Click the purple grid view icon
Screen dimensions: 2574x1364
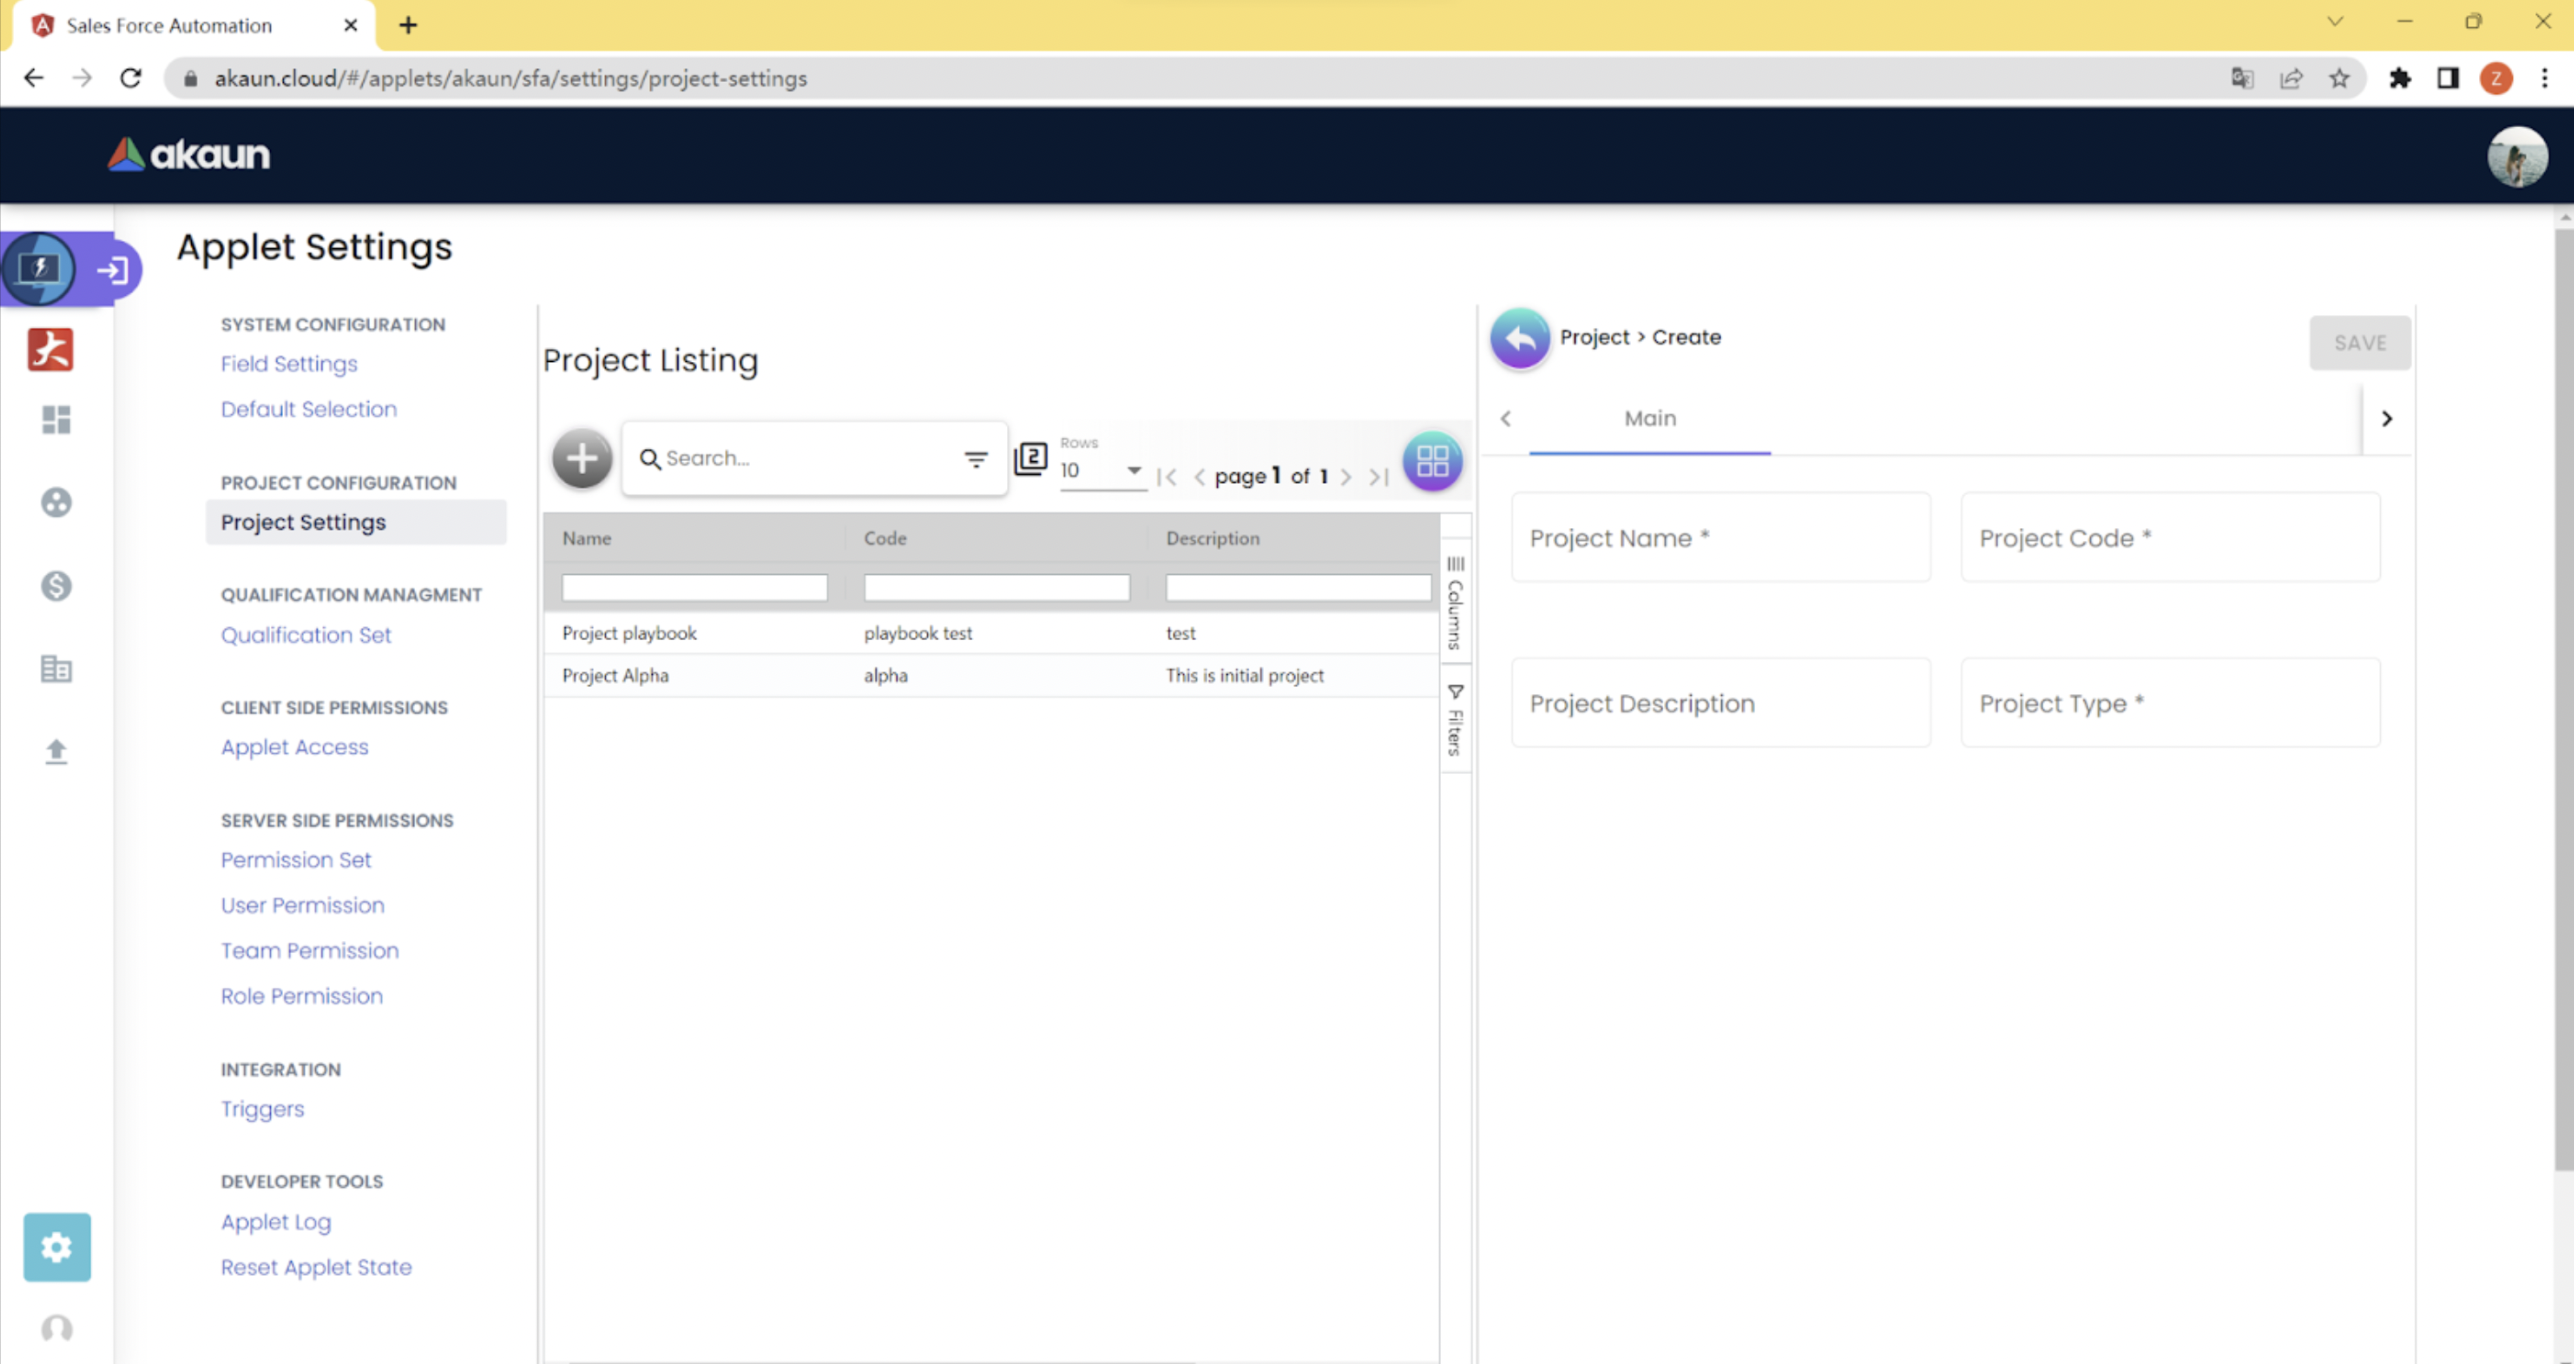pos(1431,461)
